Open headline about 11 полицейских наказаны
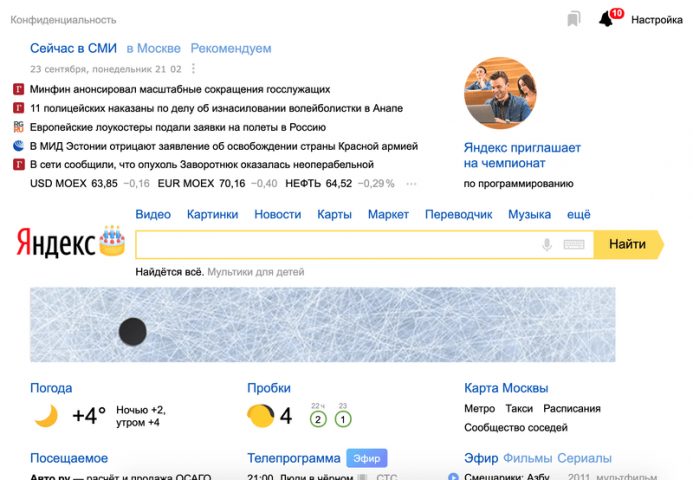Image resolution: width=693 pixels, height=480 pixels. pyautogui.click(x=216, y=108)
